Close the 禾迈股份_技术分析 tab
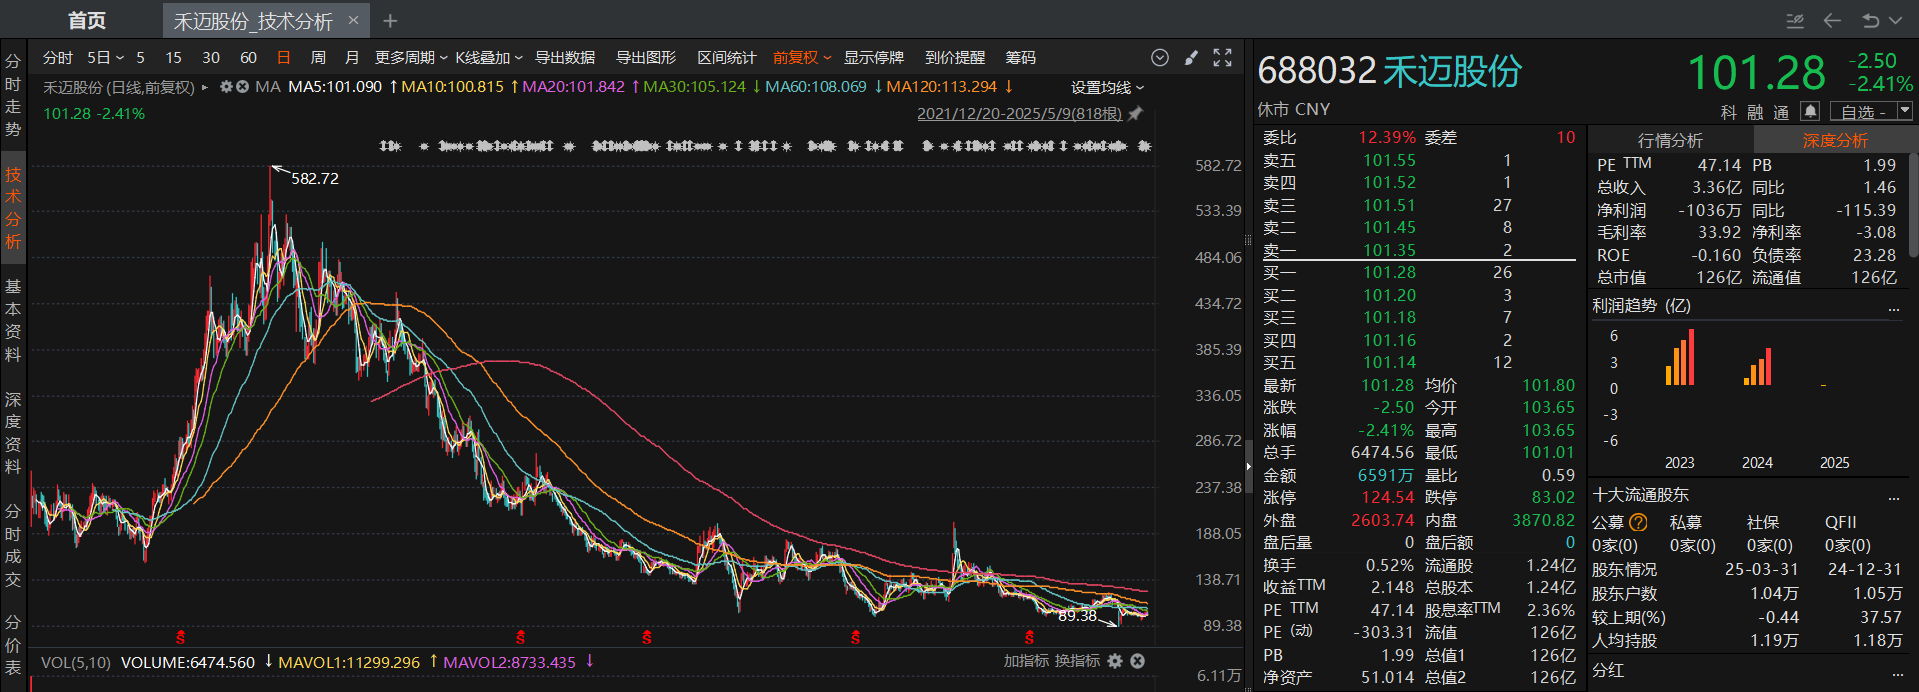Image resolution: width=1919 pixels, height=692 pixels. 353,20
